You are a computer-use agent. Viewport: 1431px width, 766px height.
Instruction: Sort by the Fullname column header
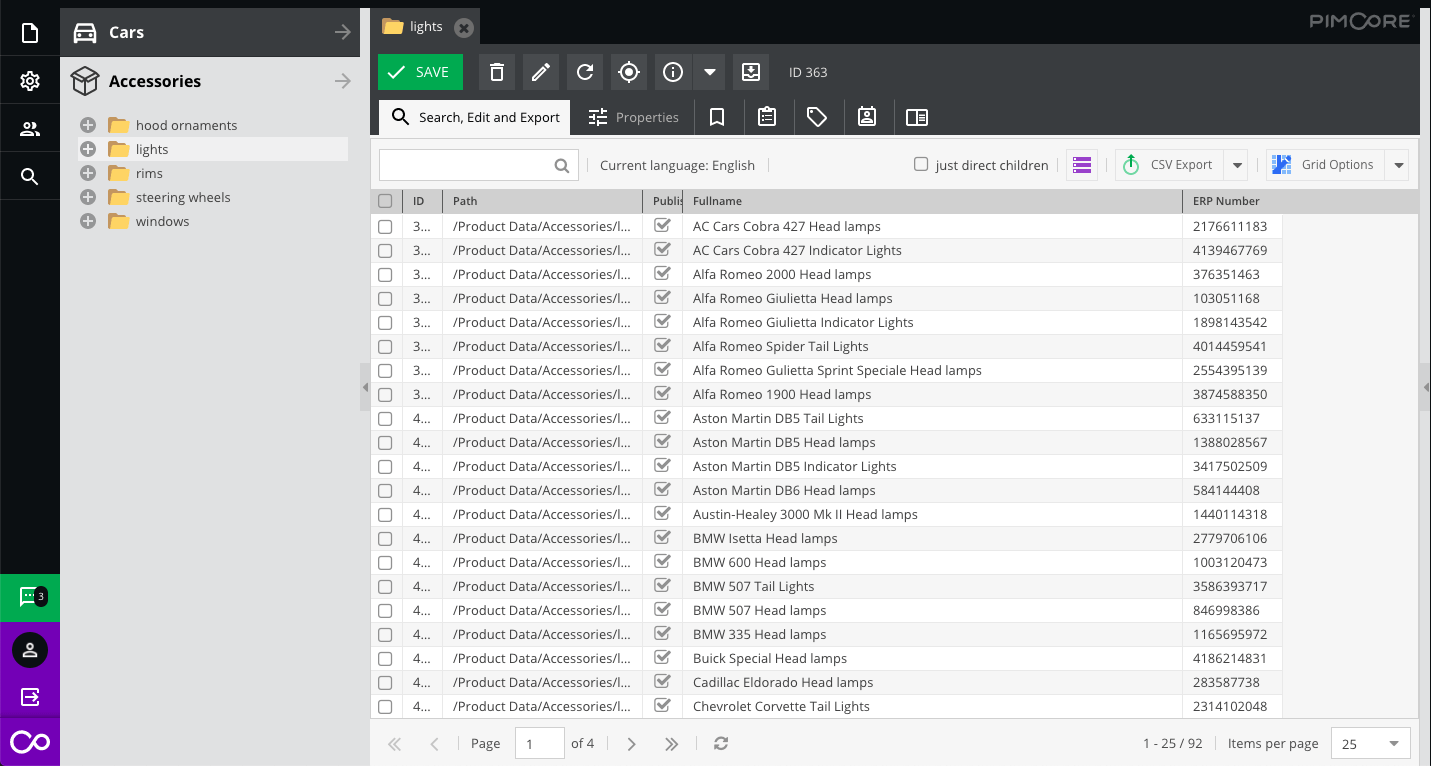(x=933, y=201)
